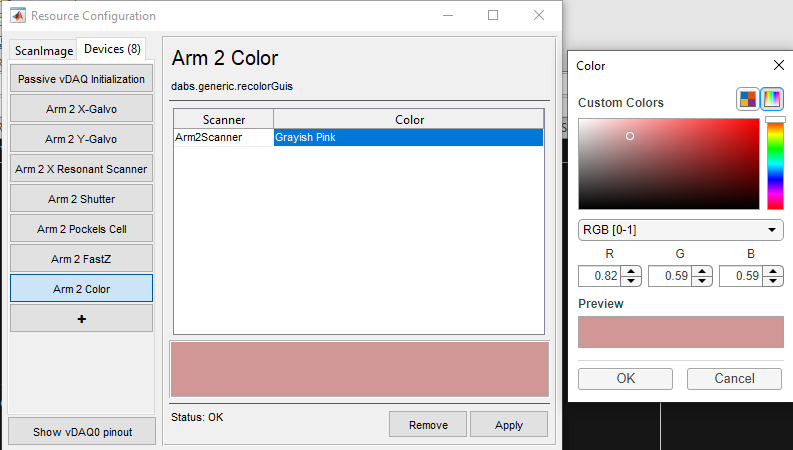Open the RGB [0-1] color mode dropdown
Image resolution: width=793 pixels, height=450 pixels.
[x=681, y=230]
